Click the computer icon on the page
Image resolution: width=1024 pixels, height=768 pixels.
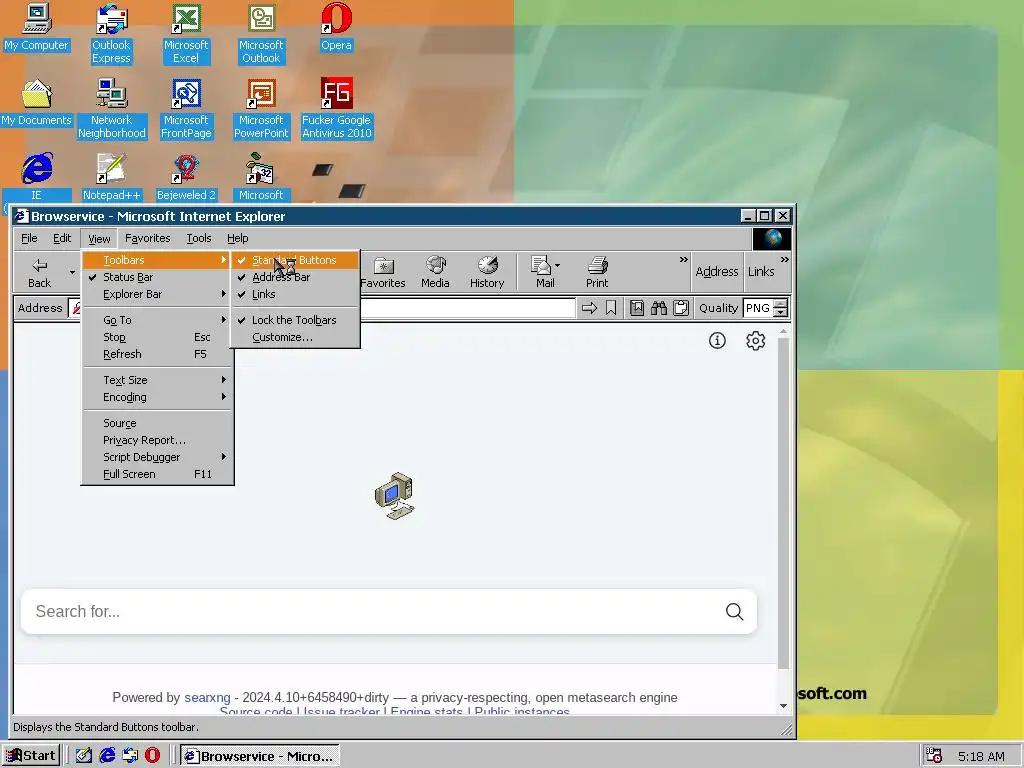pos(394,496)
